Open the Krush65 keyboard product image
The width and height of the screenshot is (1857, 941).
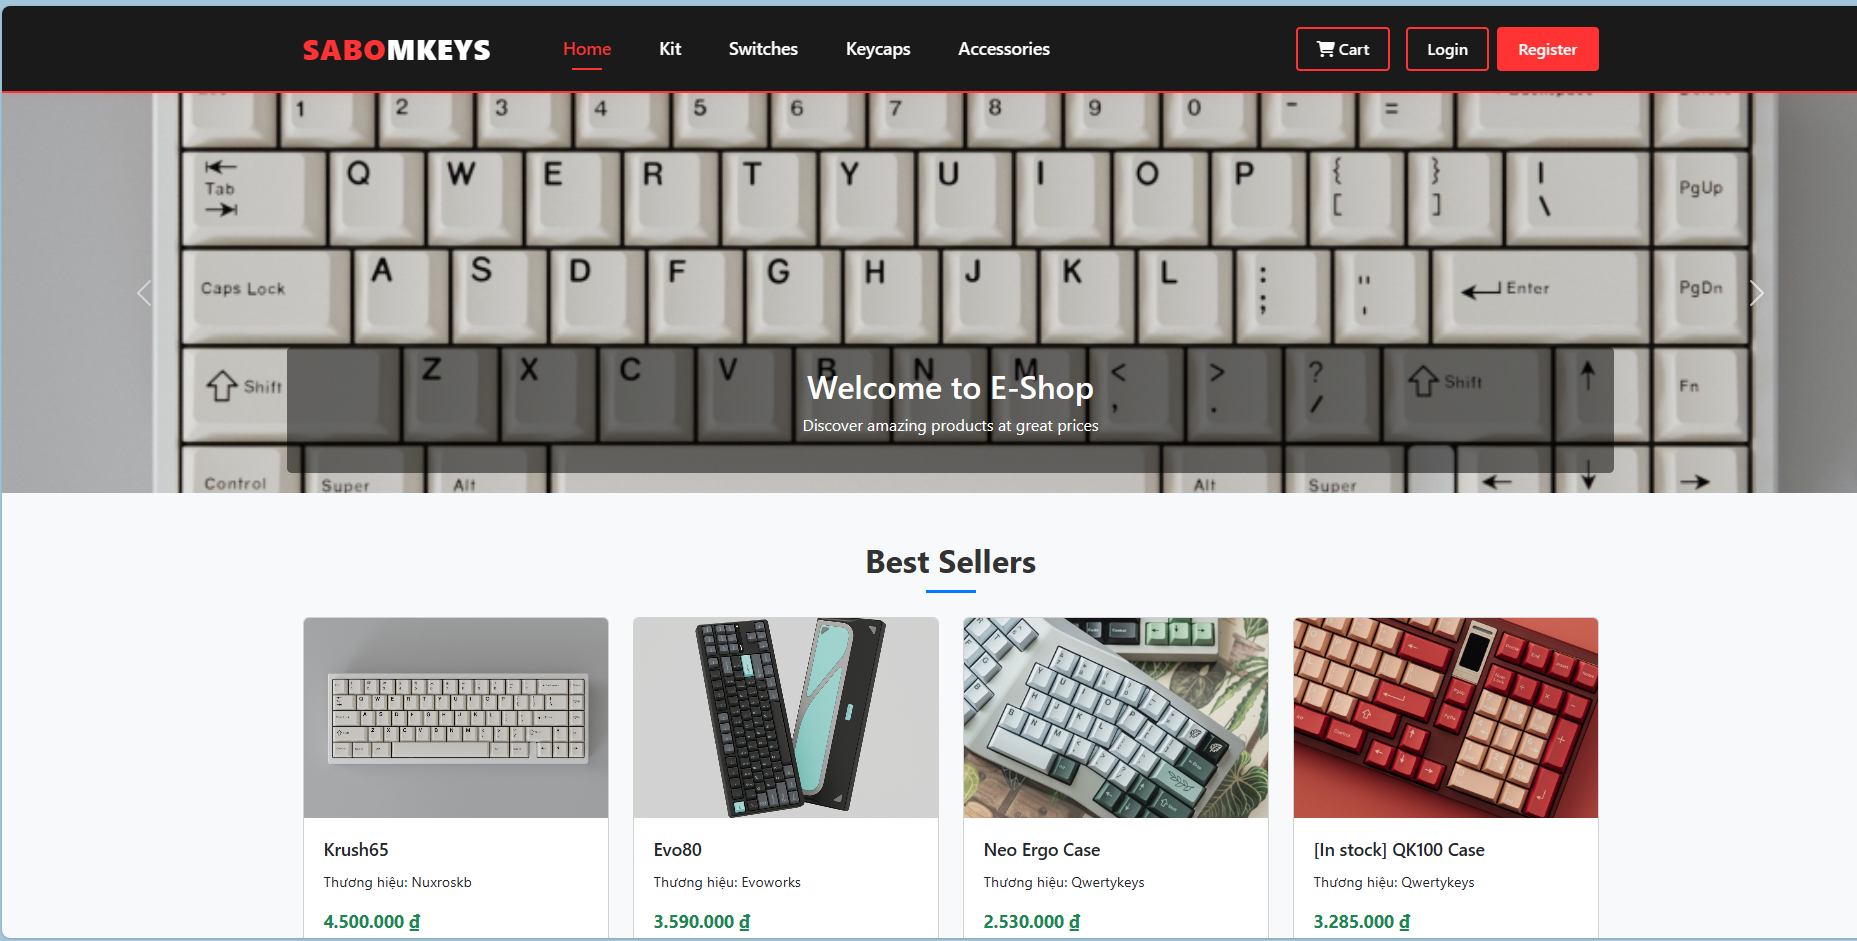pyautogui.click(x=456, y=718)
